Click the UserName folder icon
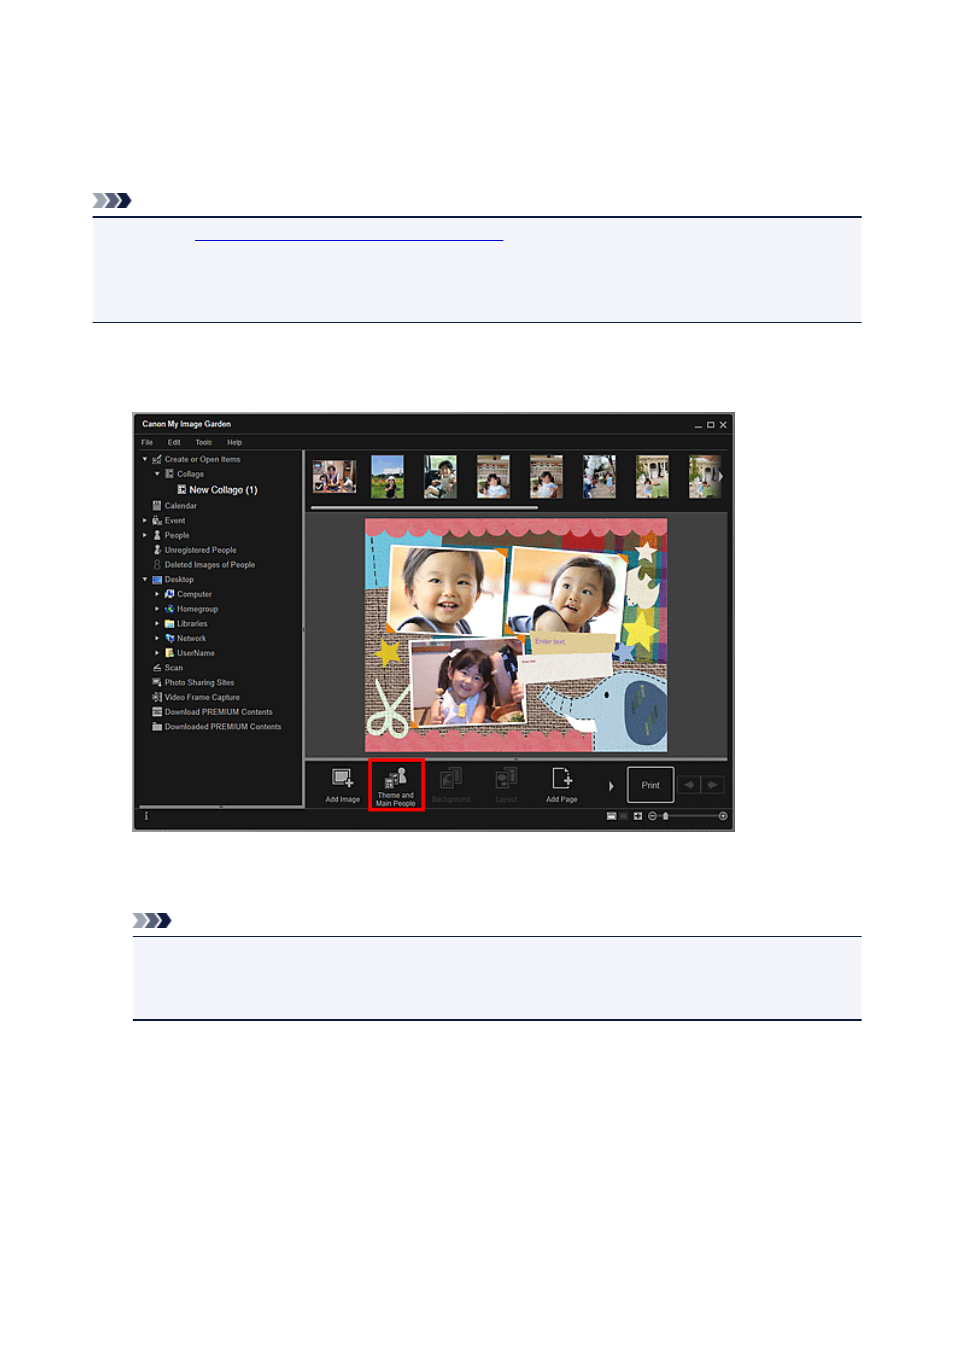954x1350 pixels. (170, 653)
